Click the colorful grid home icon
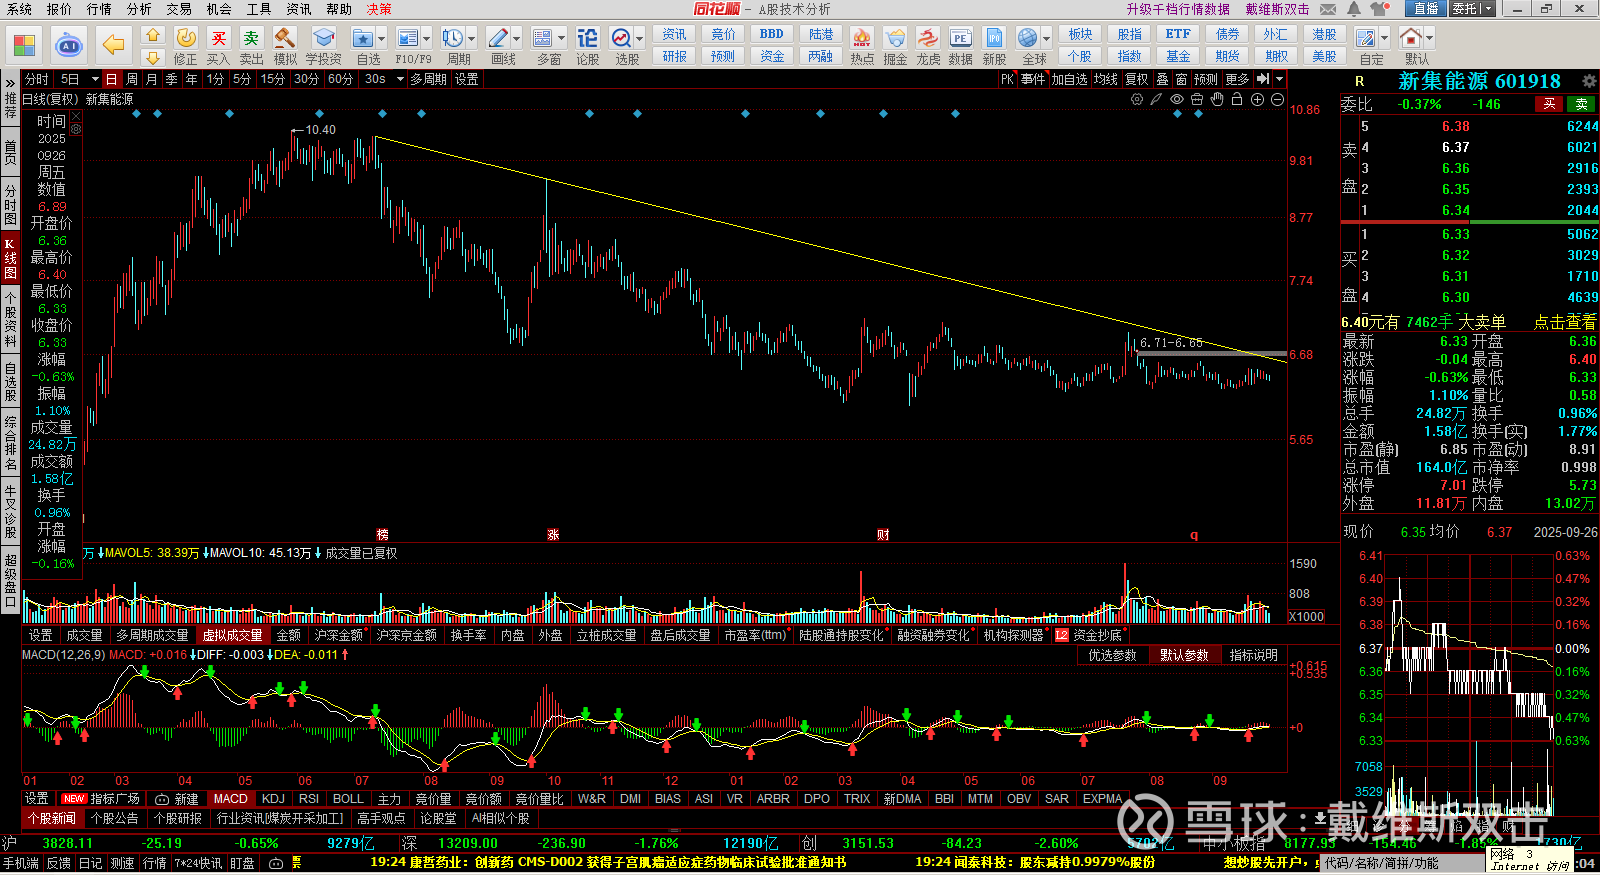This screenshot has width=1600, height=875. coord(25,45)
